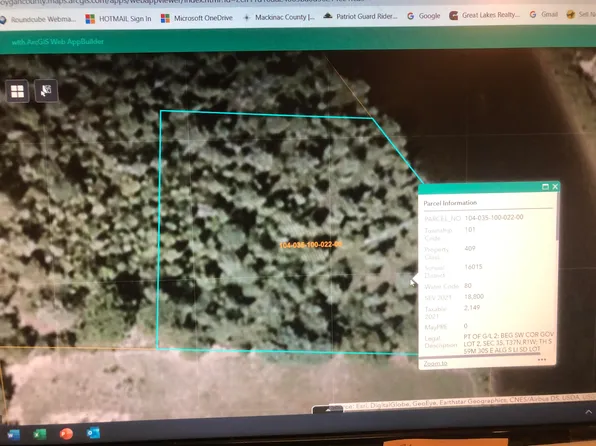Open the Mackinac County bookmark
Screen dimensions: 596x446
[279, 17]
